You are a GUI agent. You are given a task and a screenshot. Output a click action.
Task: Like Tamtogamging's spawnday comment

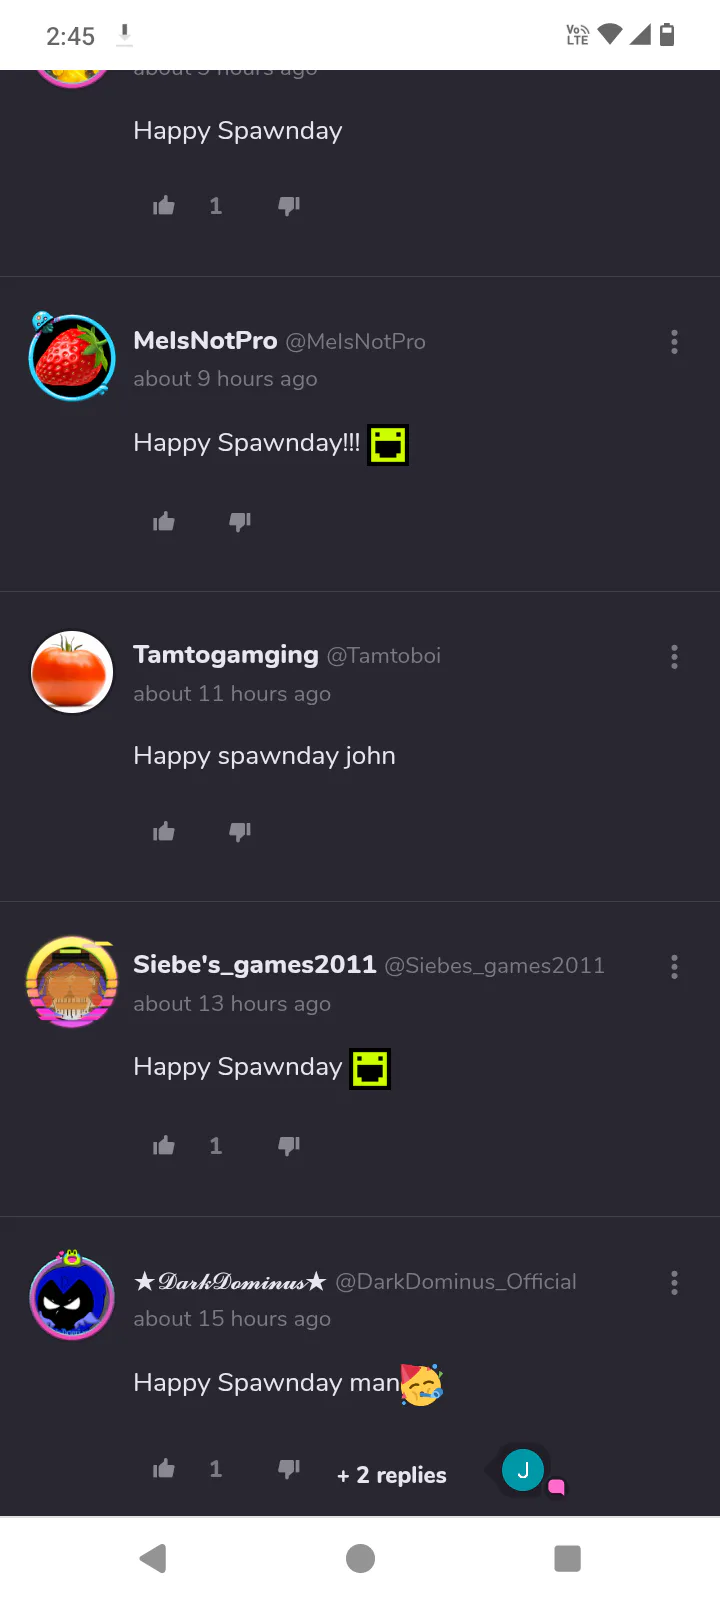(164, 831)
